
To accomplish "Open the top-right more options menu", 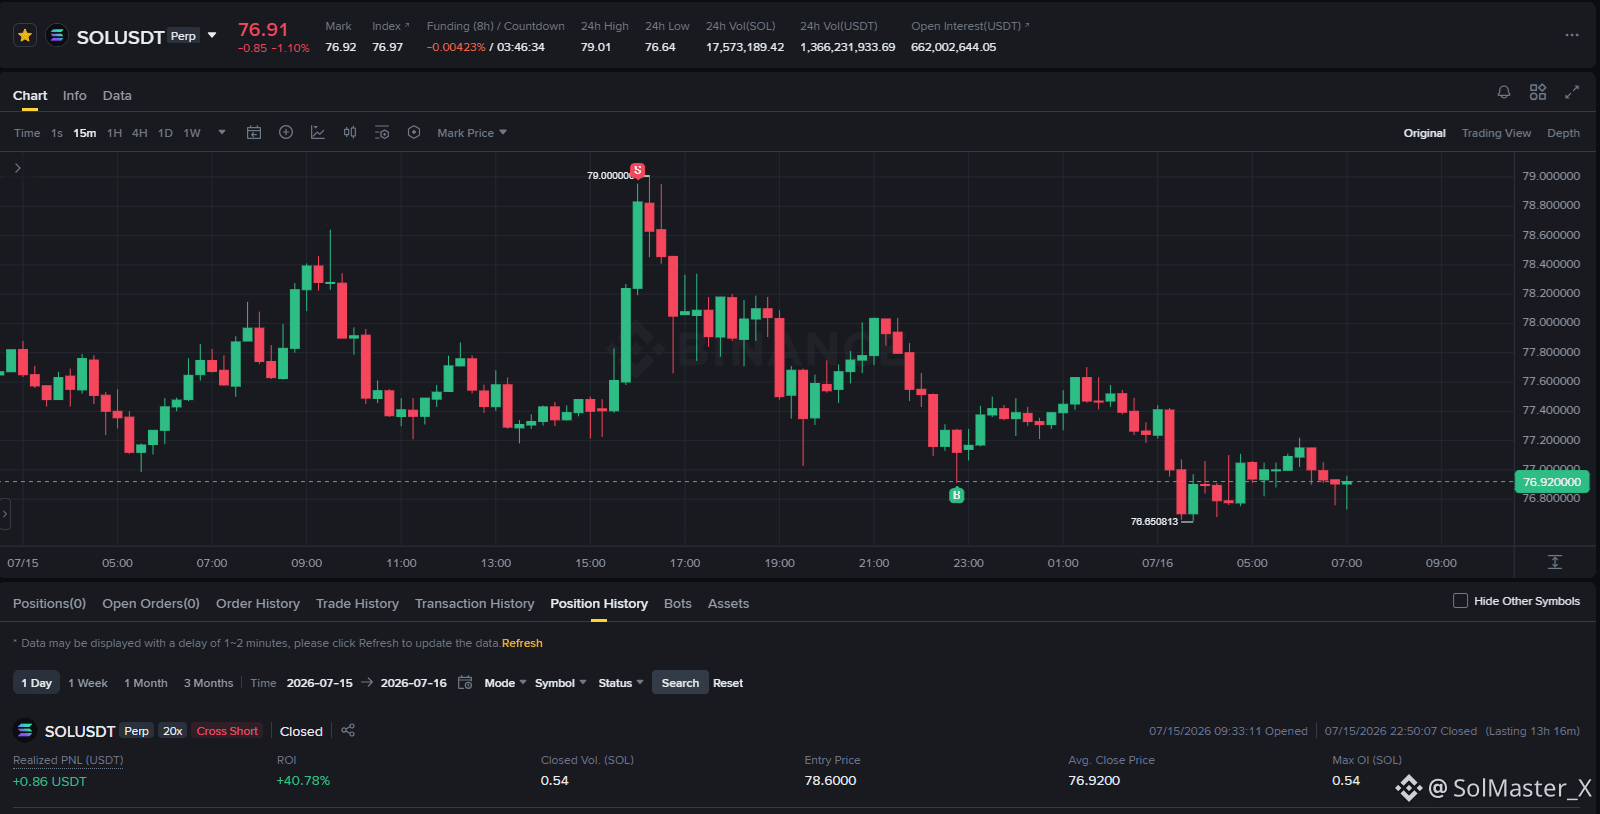I will click(x=1572, y=35).
